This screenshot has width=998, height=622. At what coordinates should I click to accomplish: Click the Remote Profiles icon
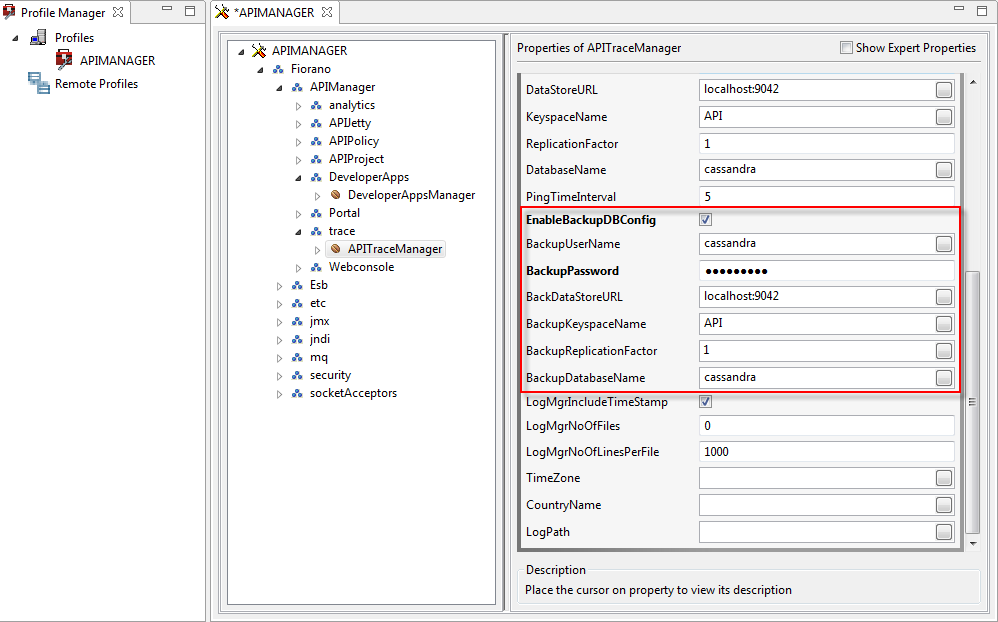[x=38, y=83]
